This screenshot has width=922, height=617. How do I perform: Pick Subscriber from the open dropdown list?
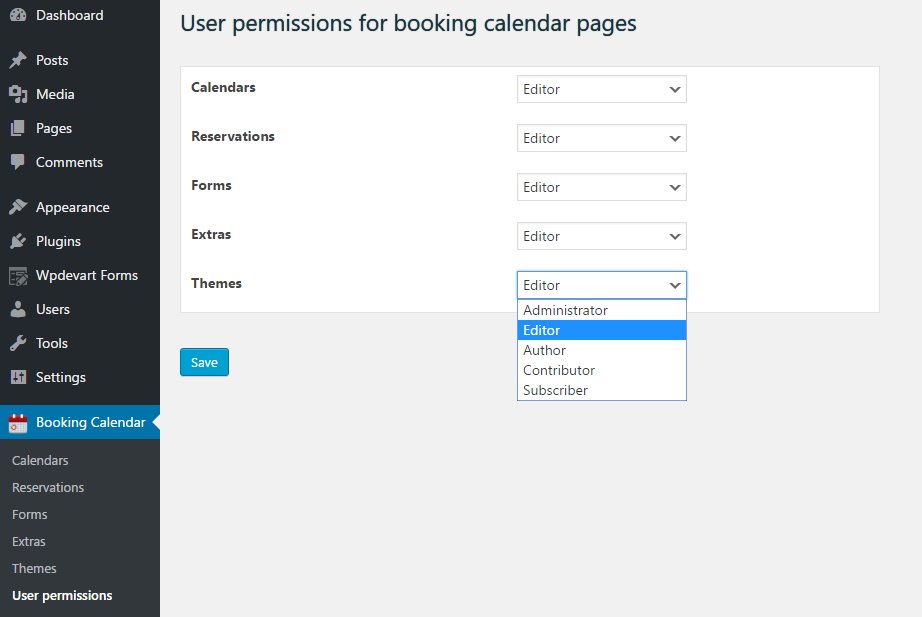point(555,390)
